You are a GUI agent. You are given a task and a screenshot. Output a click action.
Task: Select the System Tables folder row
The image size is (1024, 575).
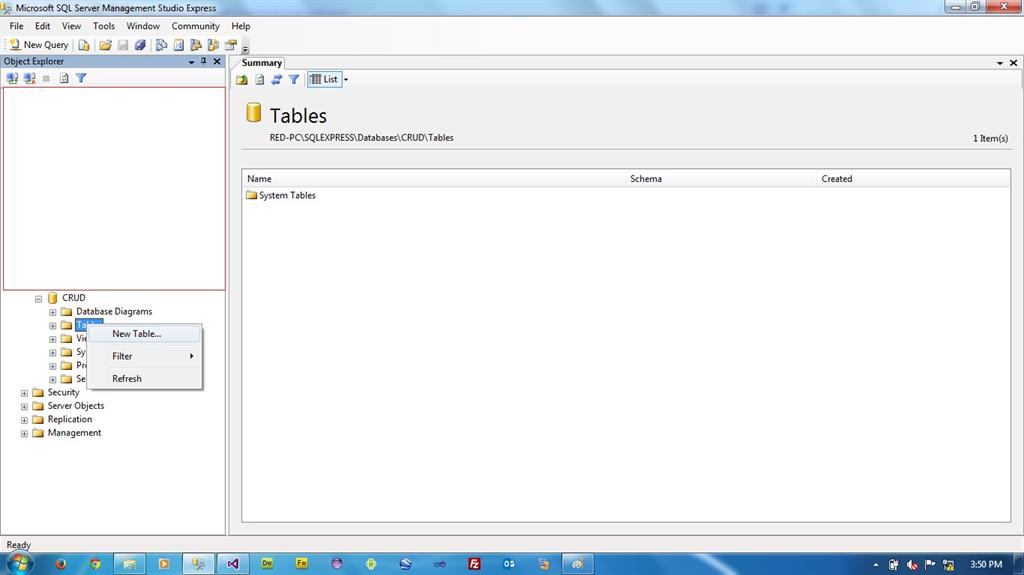point(281,195)
